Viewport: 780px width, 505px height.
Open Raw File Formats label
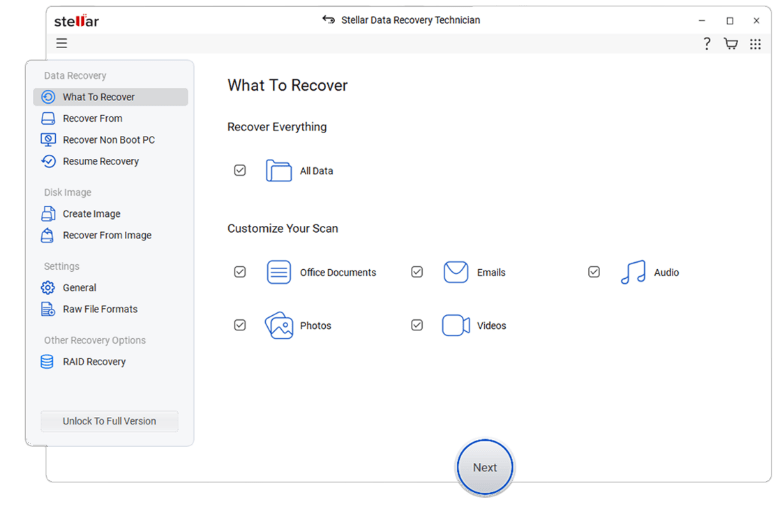(x=100, y=309)
